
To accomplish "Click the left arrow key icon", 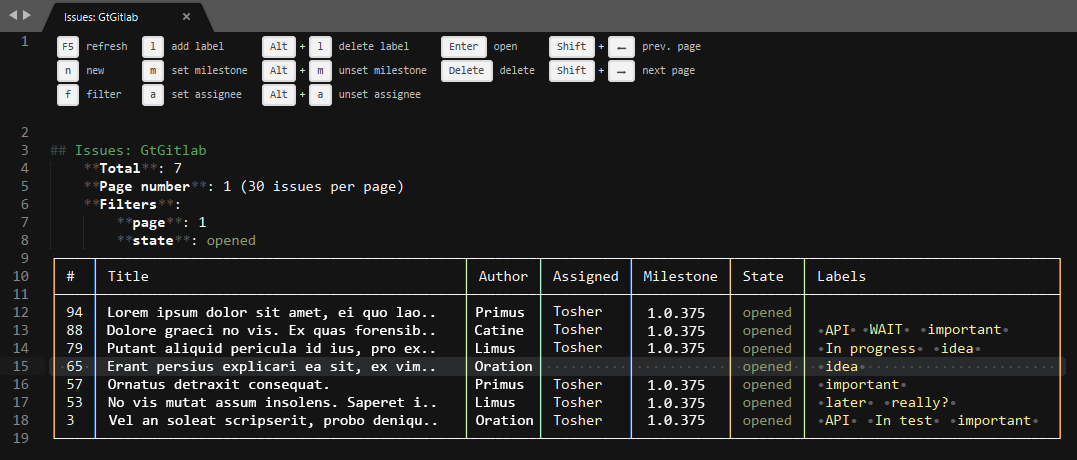I will click(x=621, y=47).
